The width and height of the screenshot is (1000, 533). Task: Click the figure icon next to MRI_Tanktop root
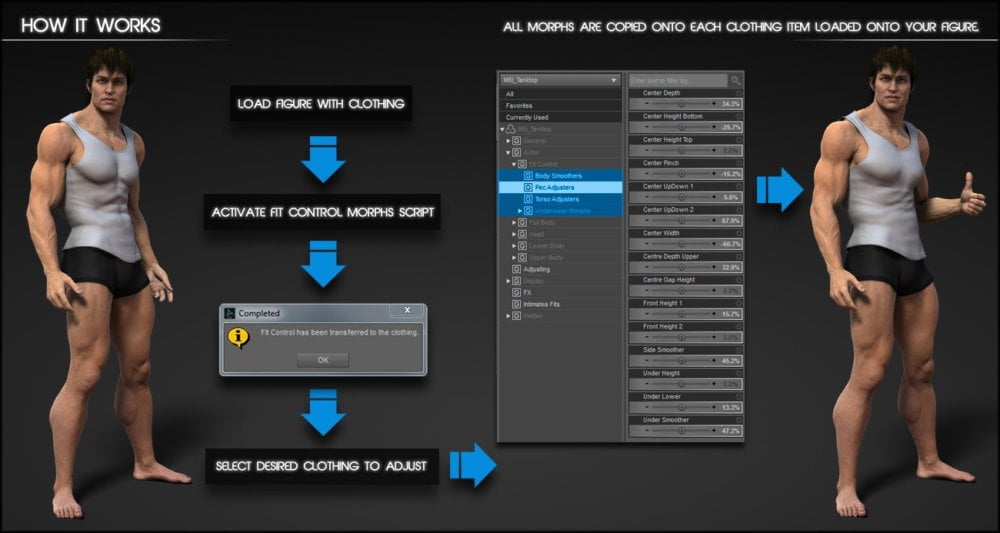[x=511, y=129]
